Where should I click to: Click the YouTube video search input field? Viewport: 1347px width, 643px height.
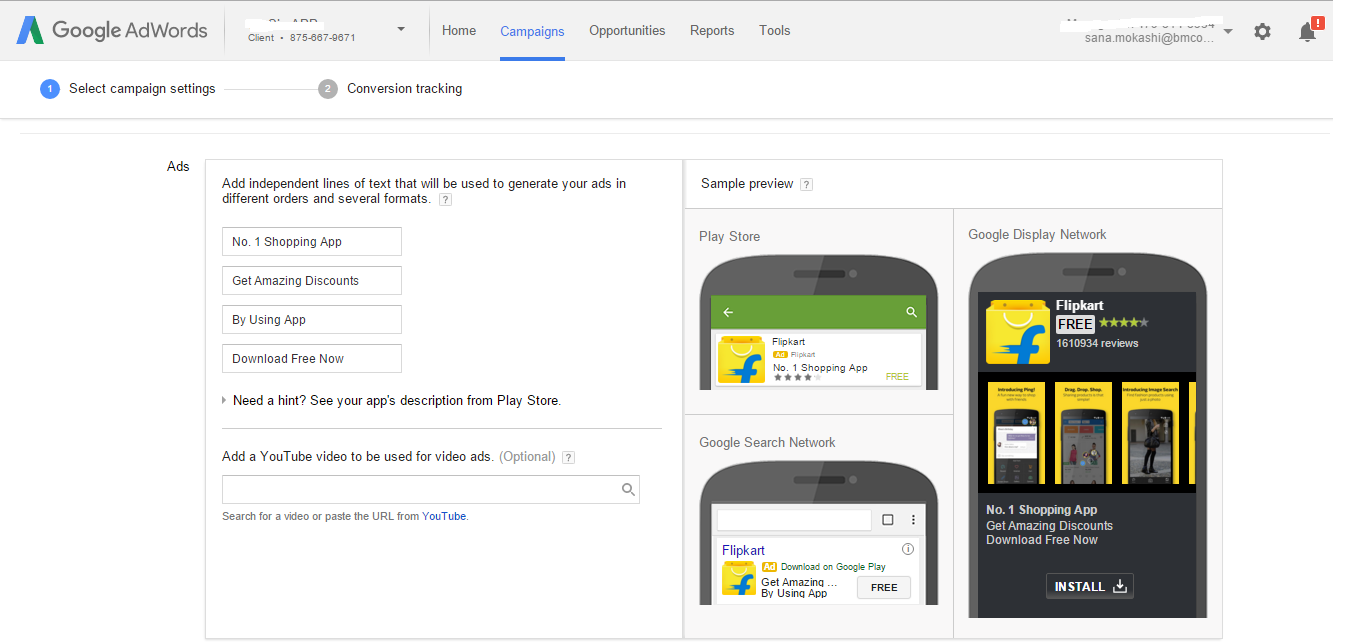tap(430, 490)
